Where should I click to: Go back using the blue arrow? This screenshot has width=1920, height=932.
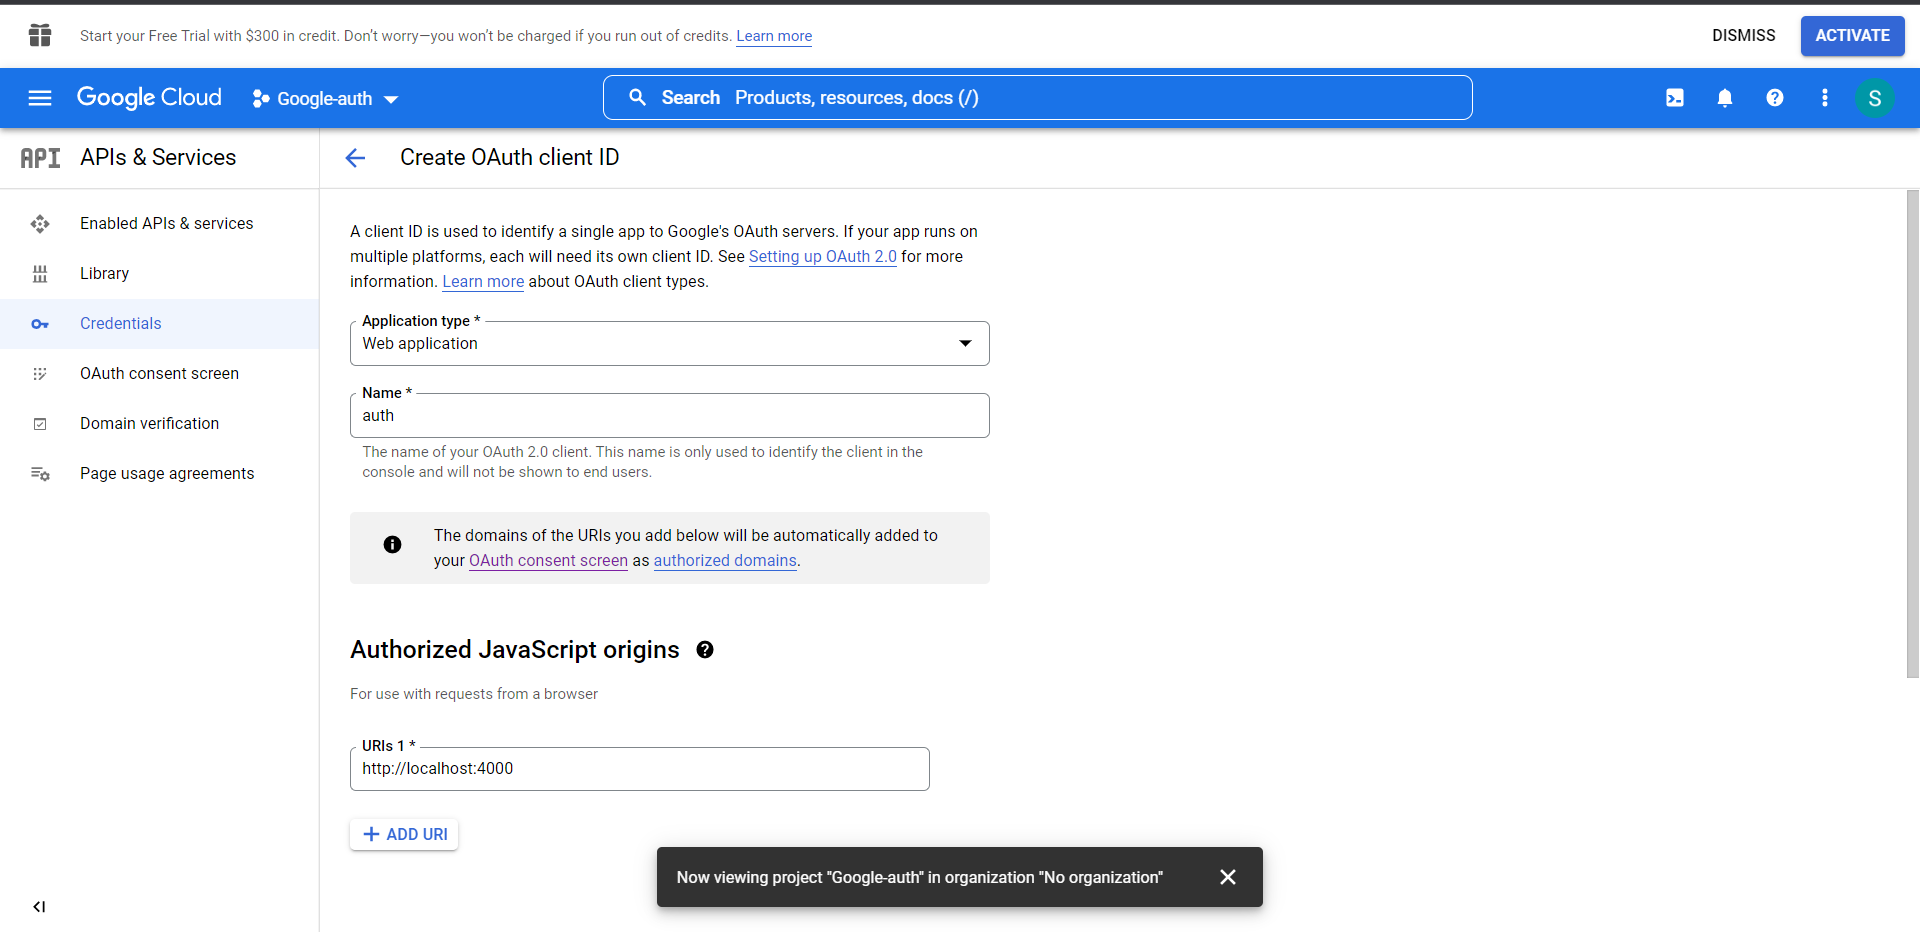tap(355, 158)
